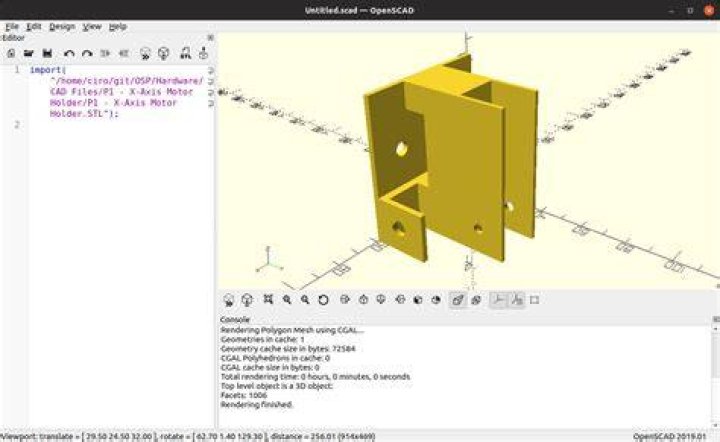Click the "Console" panel title

pyautogui.click(x=235, y=319)
